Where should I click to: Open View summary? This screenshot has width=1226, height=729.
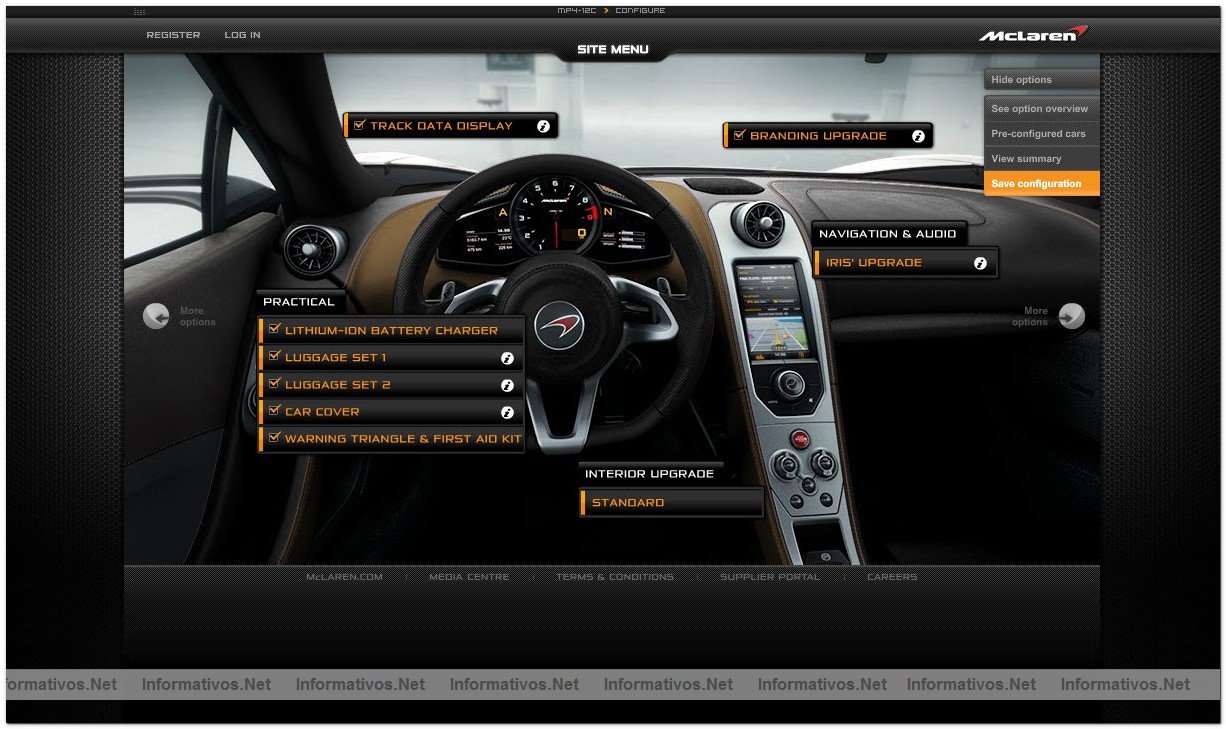(x=1042, y=159)
